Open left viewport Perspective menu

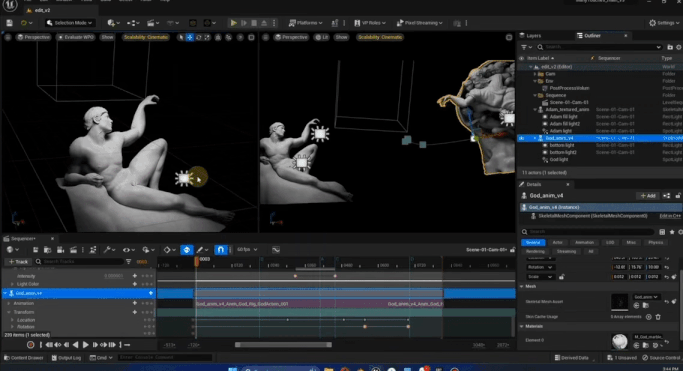pyautogui.click(x=34, y=37)
